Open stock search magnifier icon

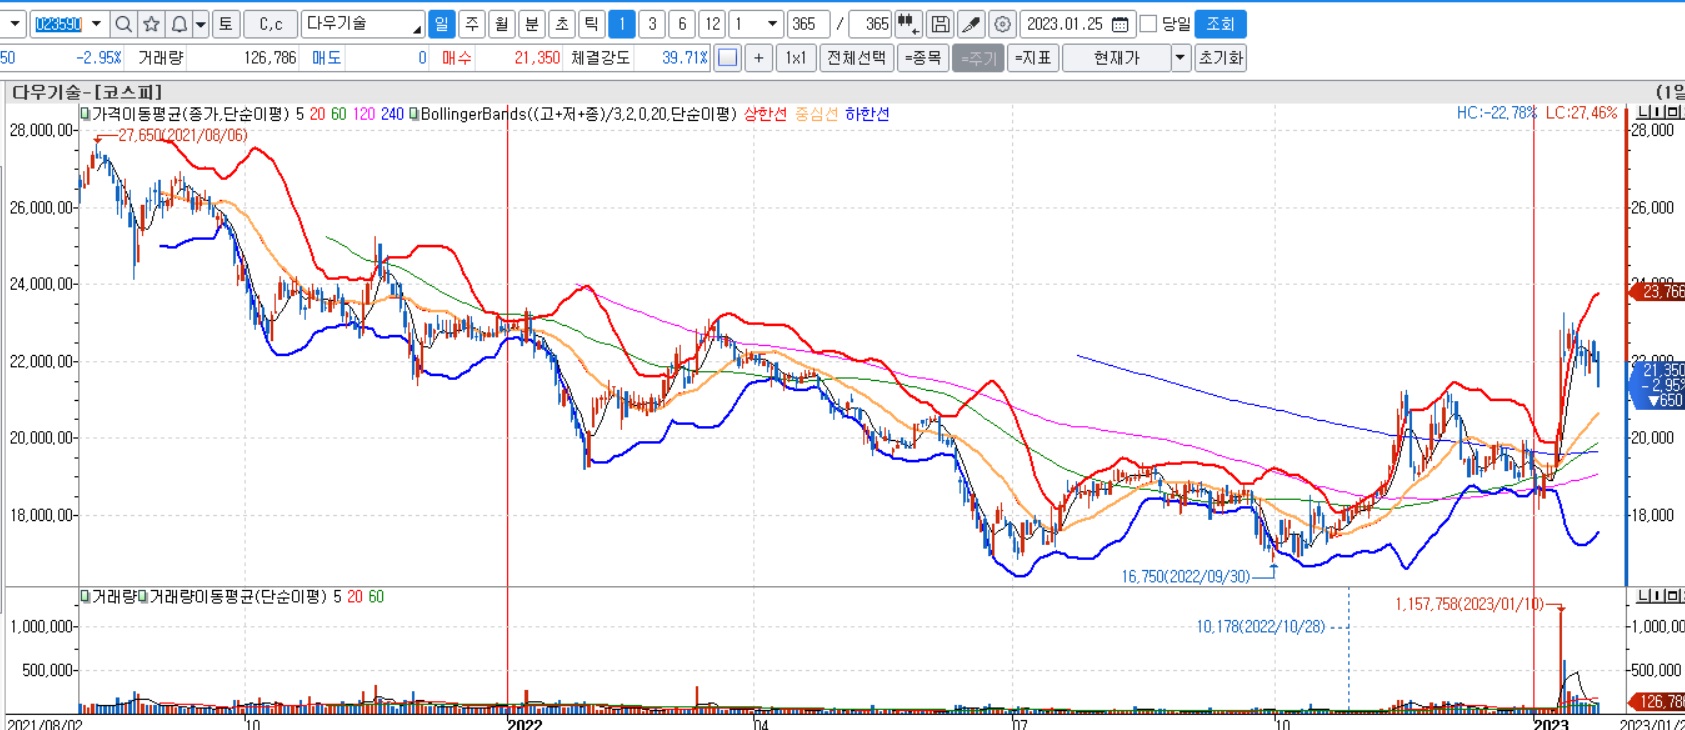[x=123, y=24]
